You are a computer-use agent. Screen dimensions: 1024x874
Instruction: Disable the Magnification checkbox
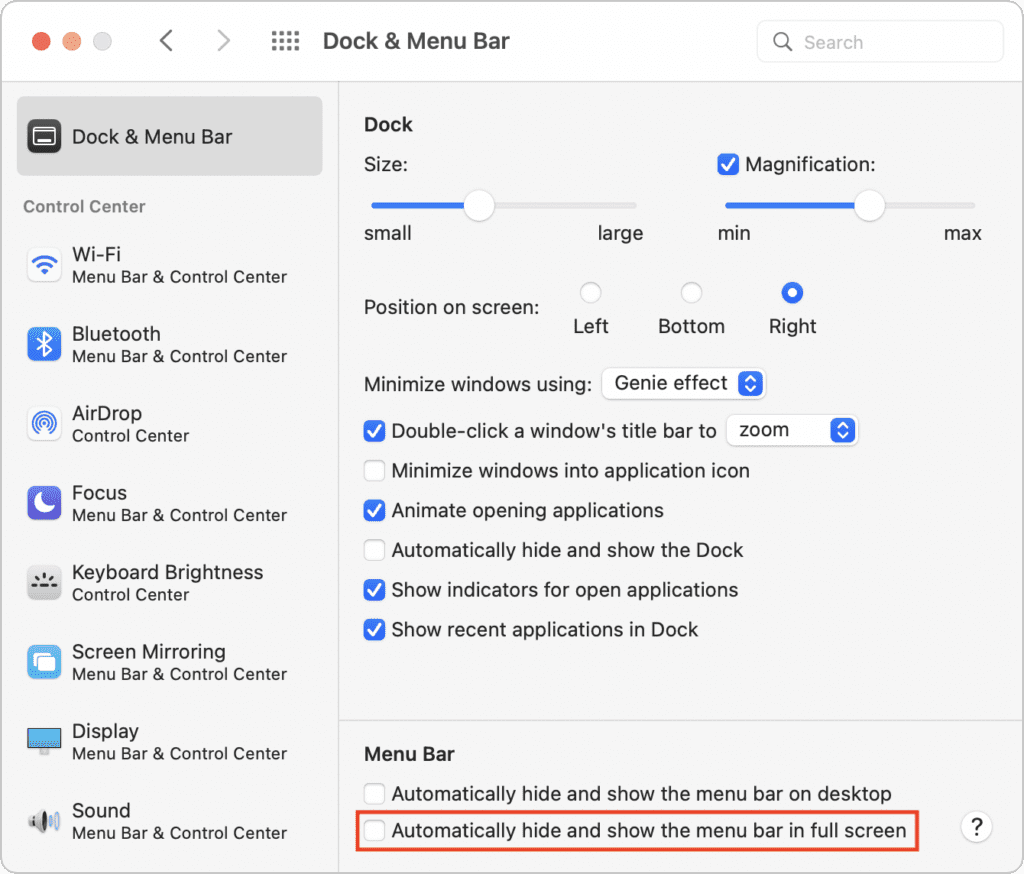coord(728,164)
